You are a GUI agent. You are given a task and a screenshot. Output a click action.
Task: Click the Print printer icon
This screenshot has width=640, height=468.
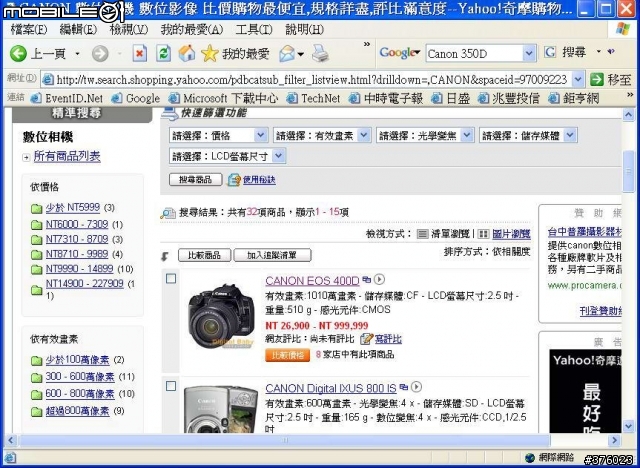320,53
